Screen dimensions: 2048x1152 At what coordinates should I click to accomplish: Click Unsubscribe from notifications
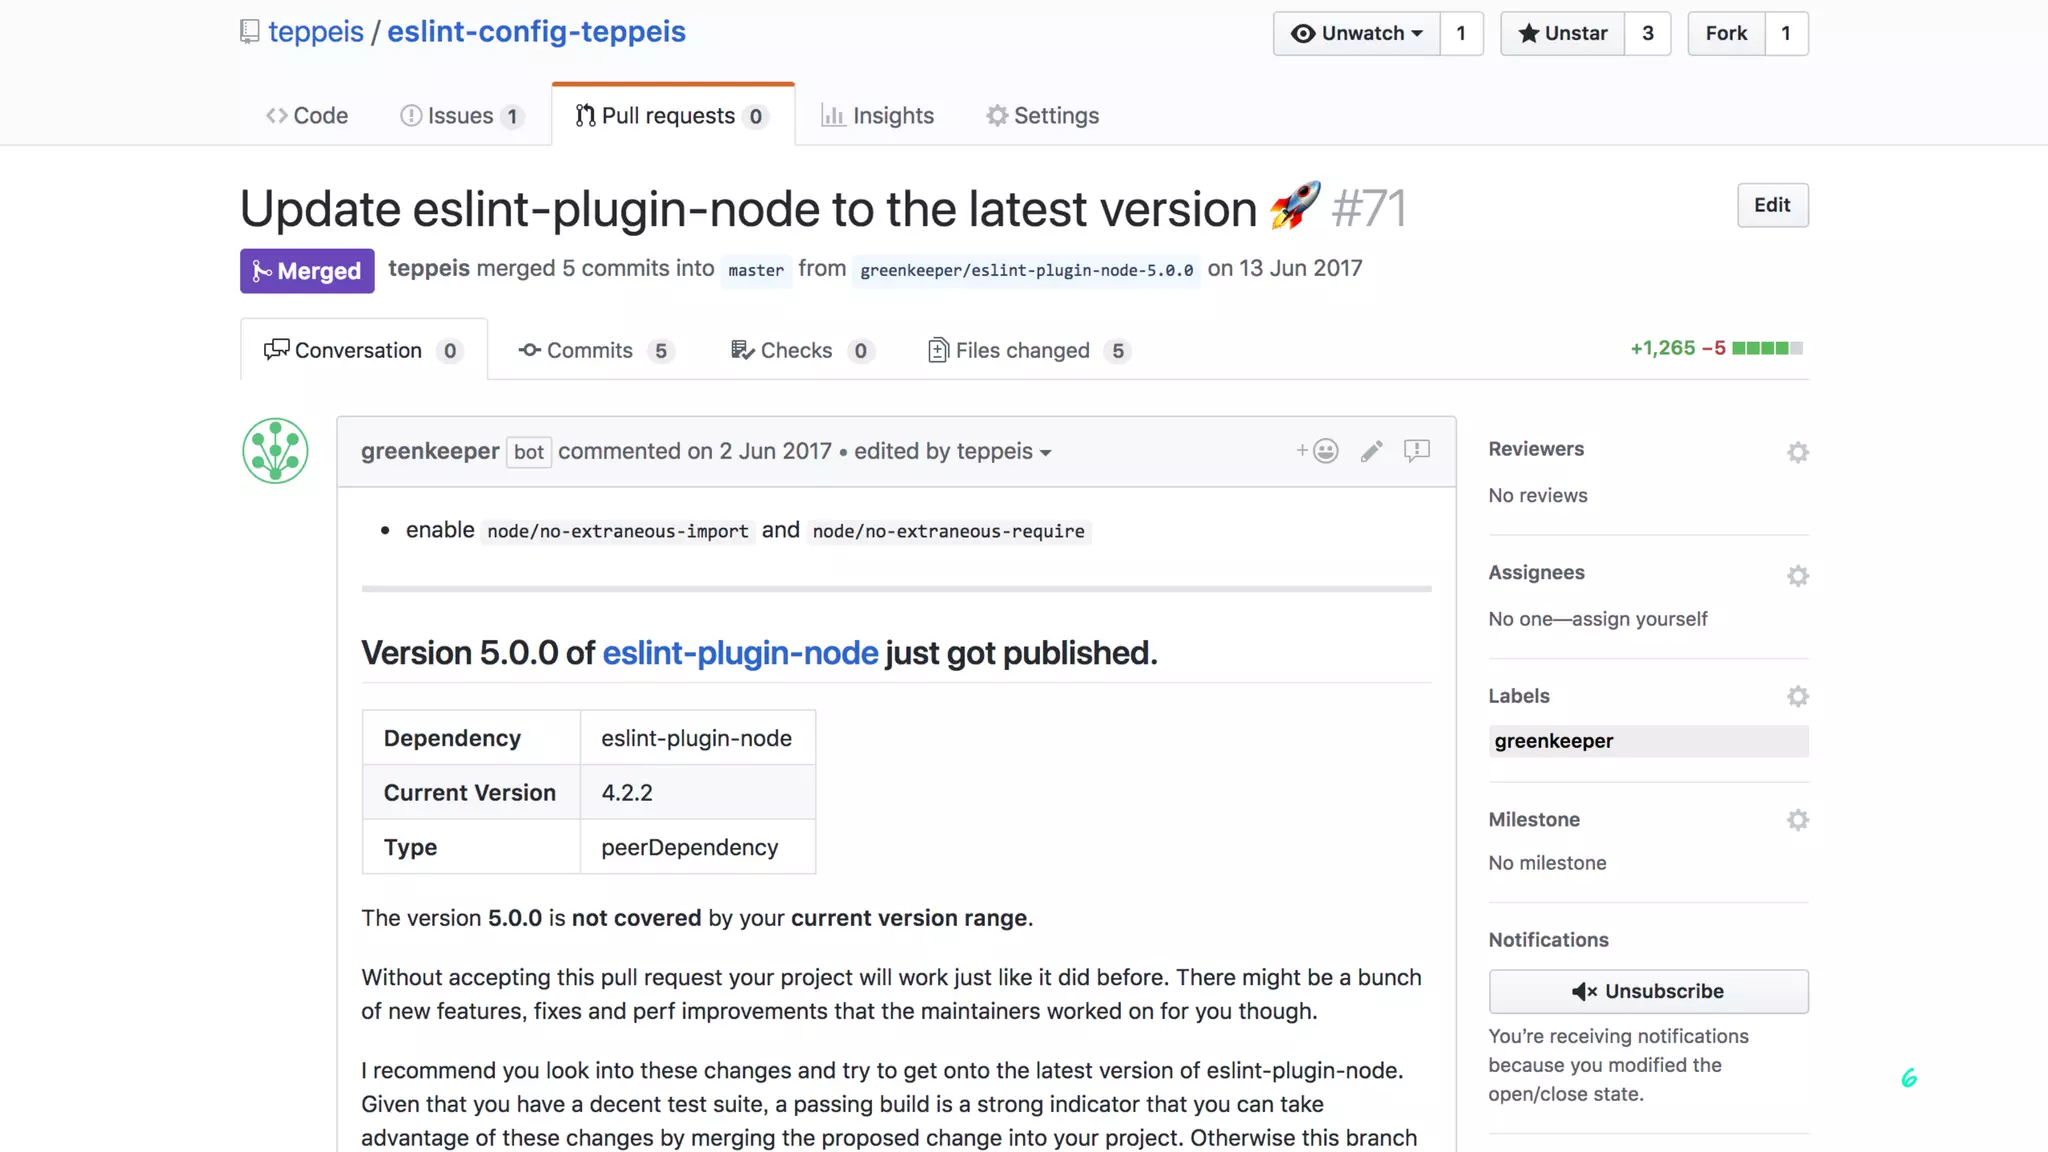(1648, 991)
